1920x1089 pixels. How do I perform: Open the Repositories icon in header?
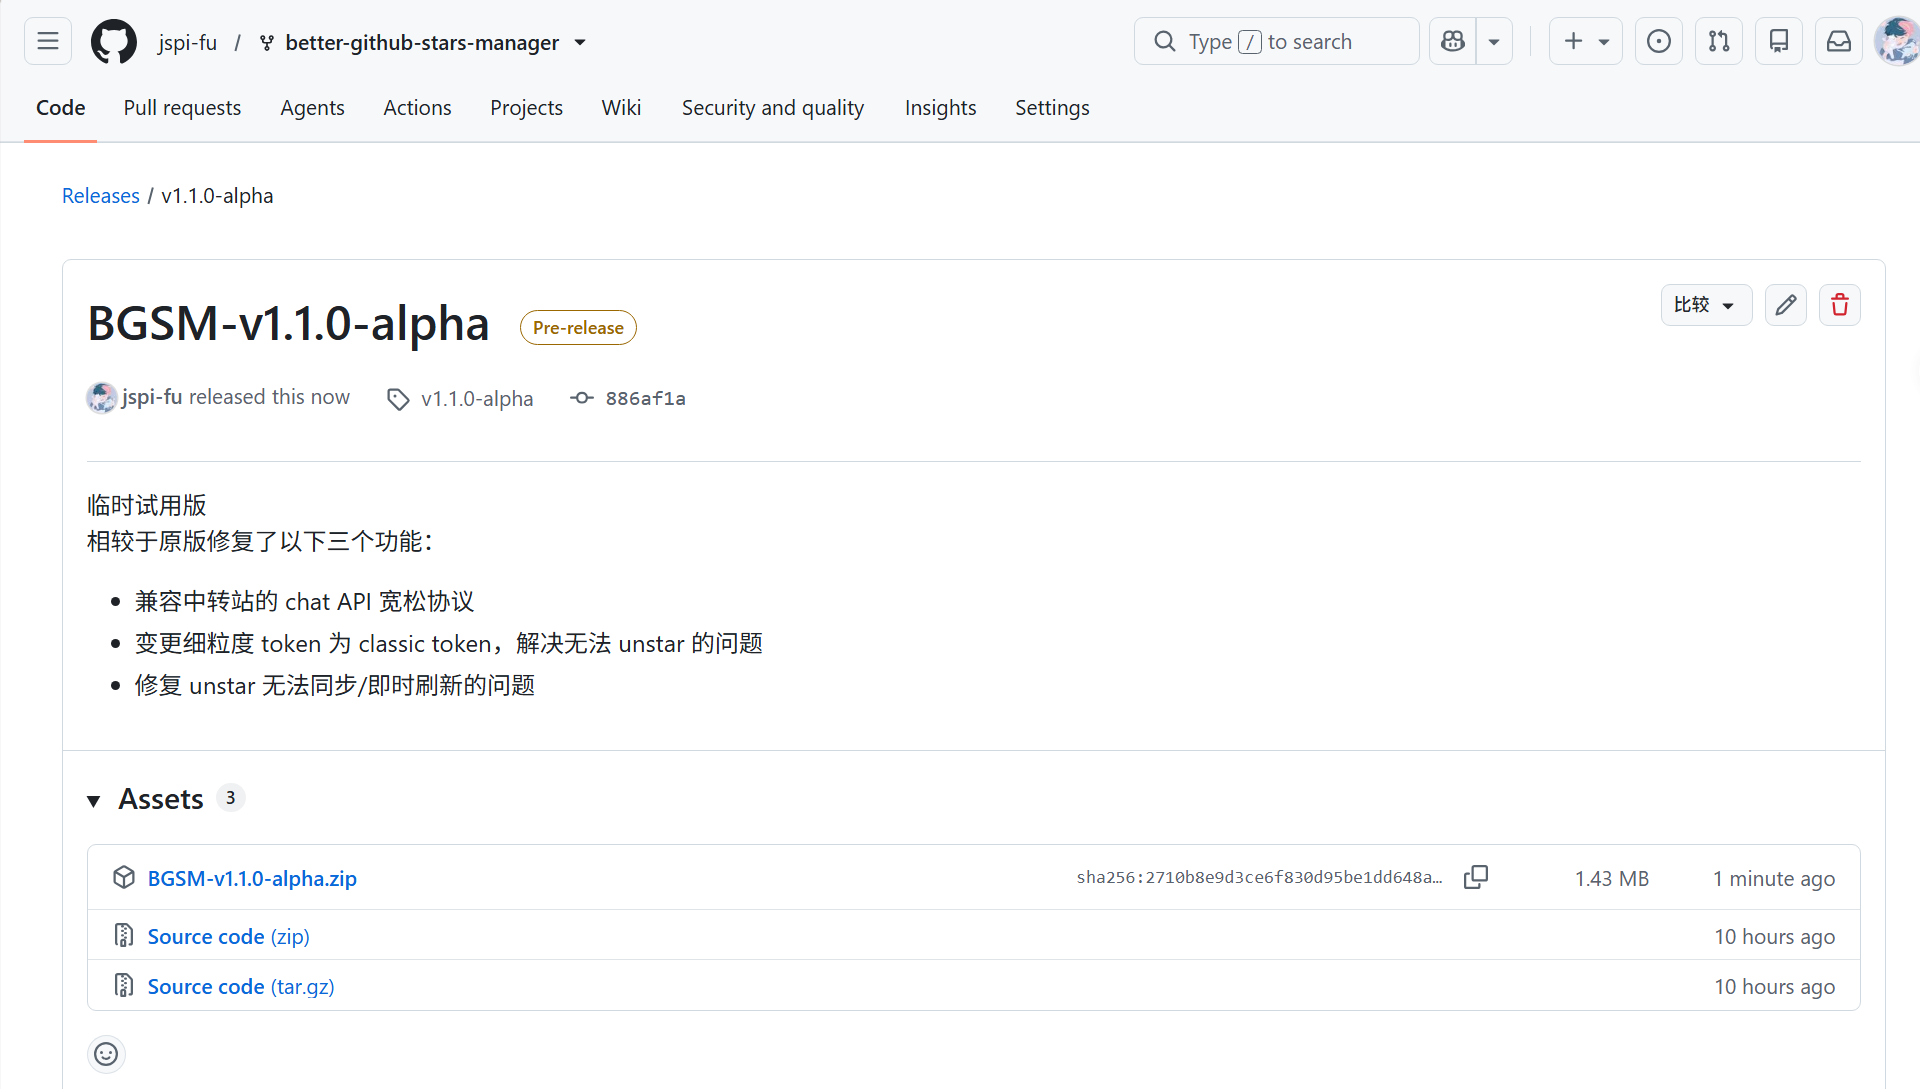click(x=1779, y=41)
